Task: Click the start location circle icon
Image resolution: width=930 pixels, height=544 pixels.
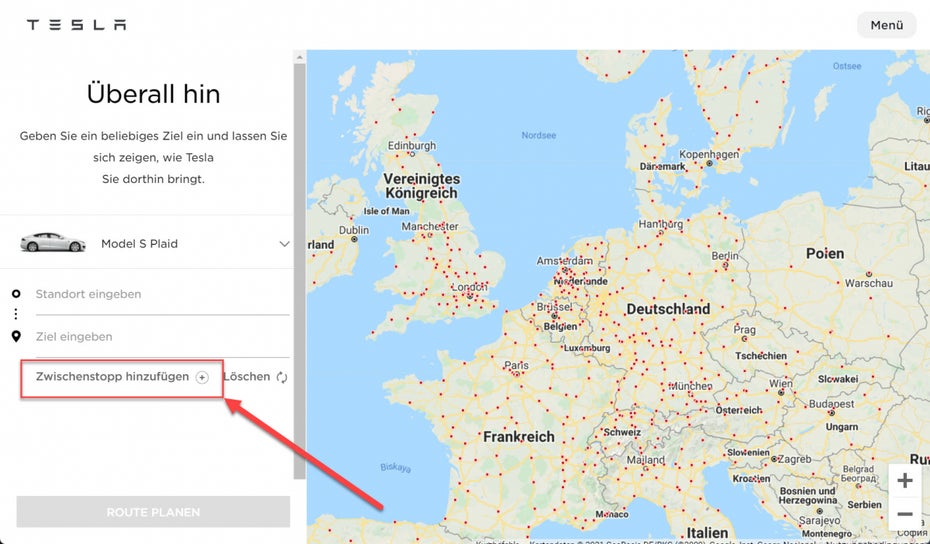Action: pyautogui.click(x=16, y=294)
